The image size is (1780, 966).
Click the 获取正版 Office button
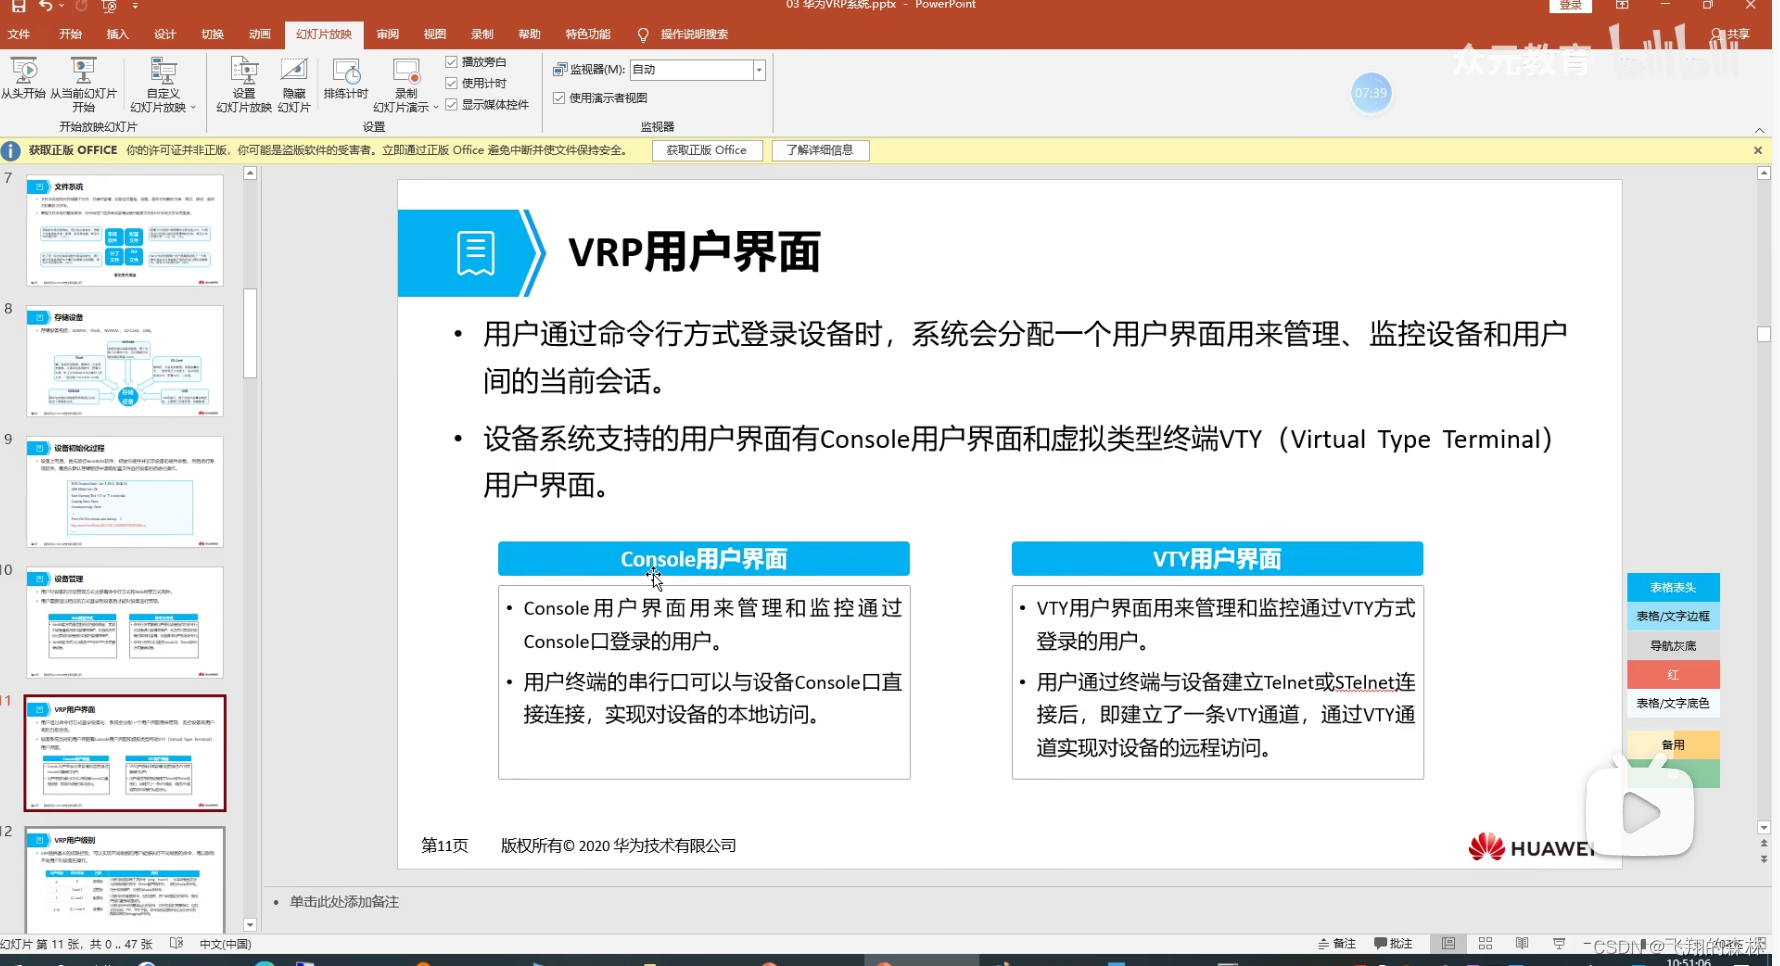coord(706,150)
